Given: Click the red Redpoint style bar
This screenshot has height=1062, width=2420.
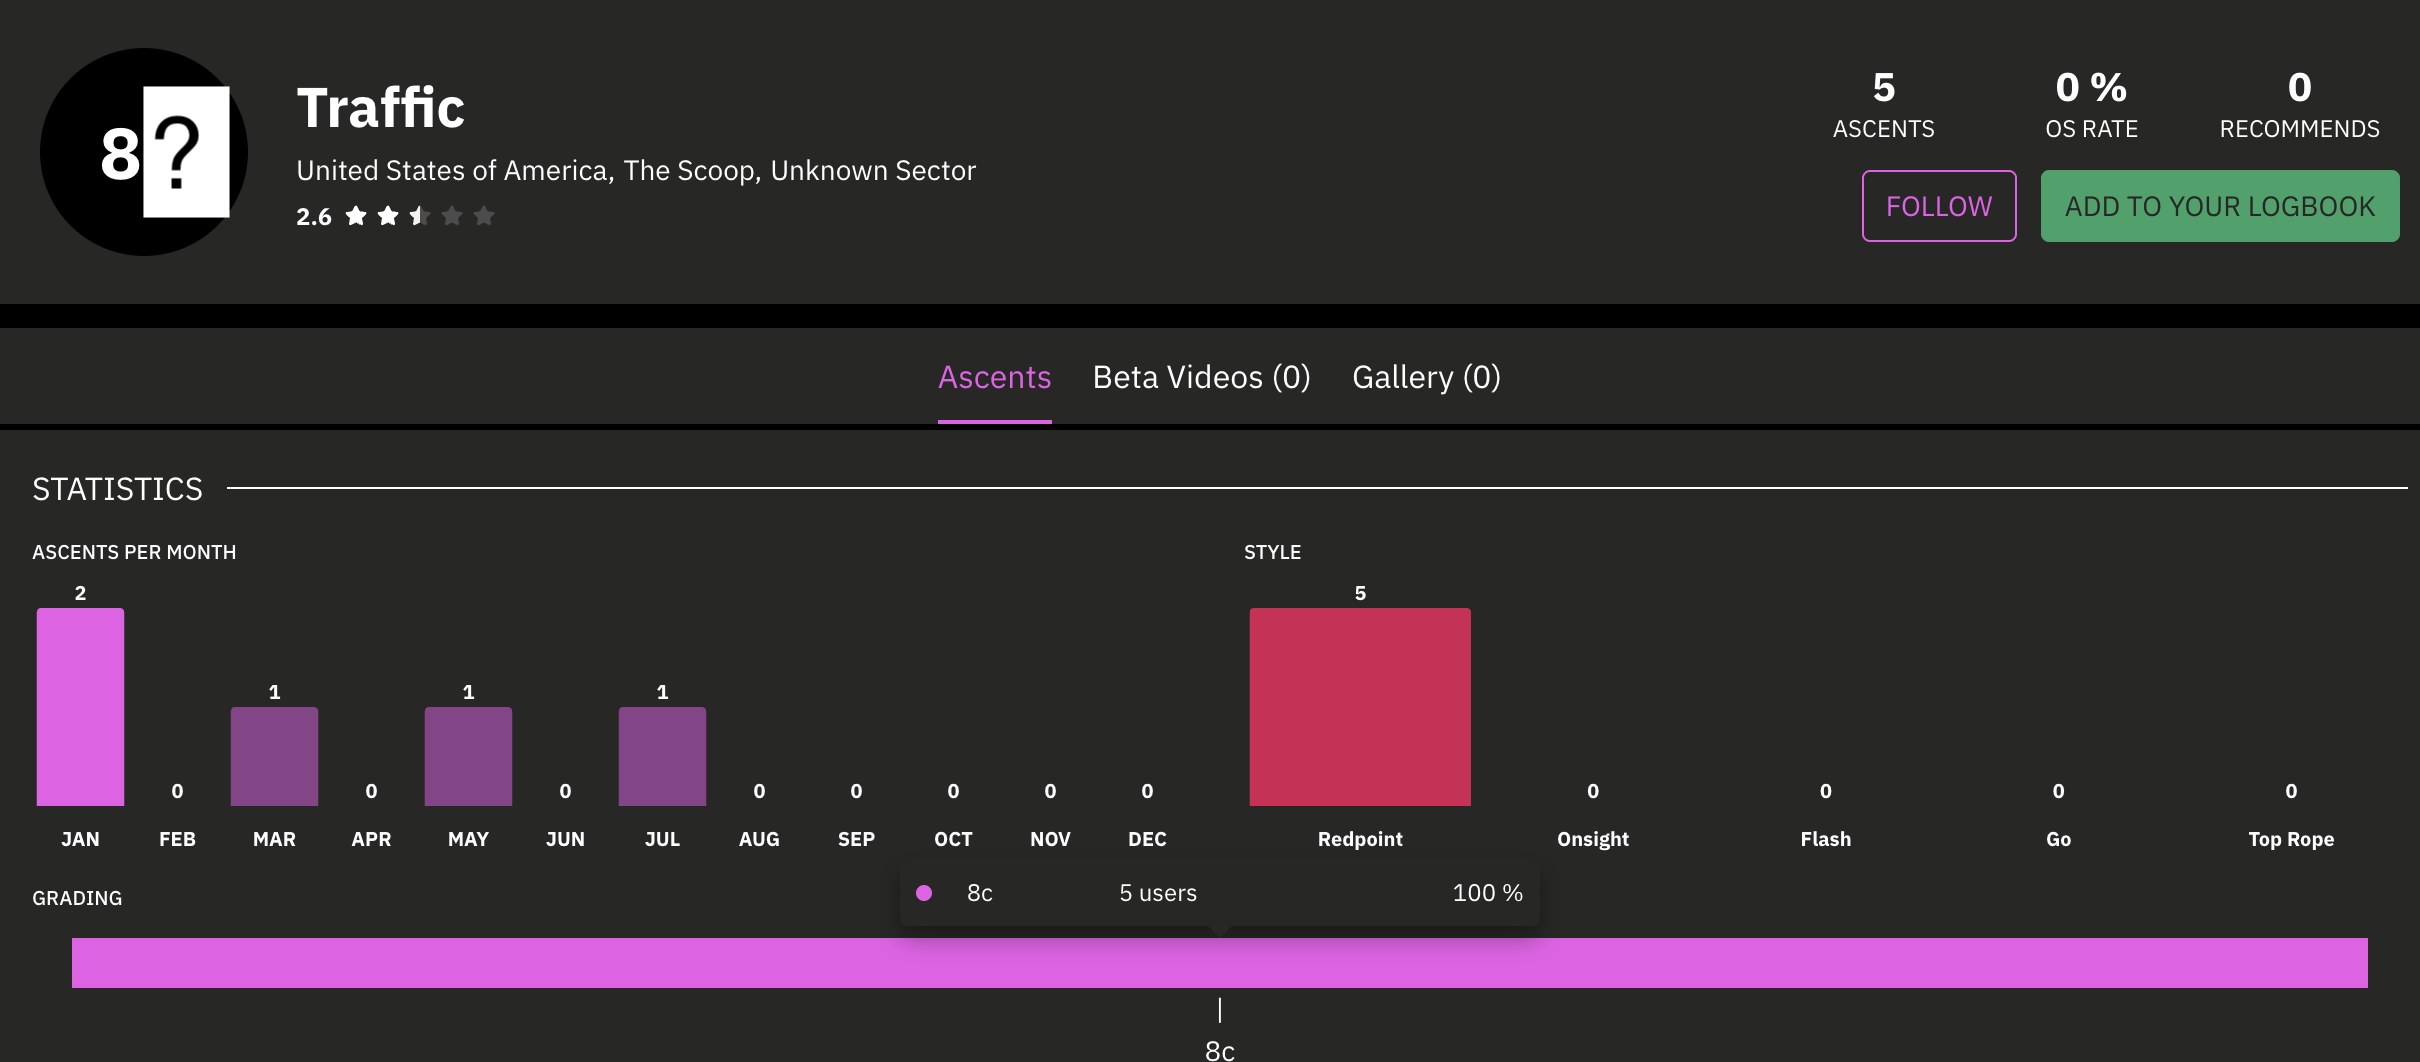Looking at the screenshot, I should click(1360, 706).
